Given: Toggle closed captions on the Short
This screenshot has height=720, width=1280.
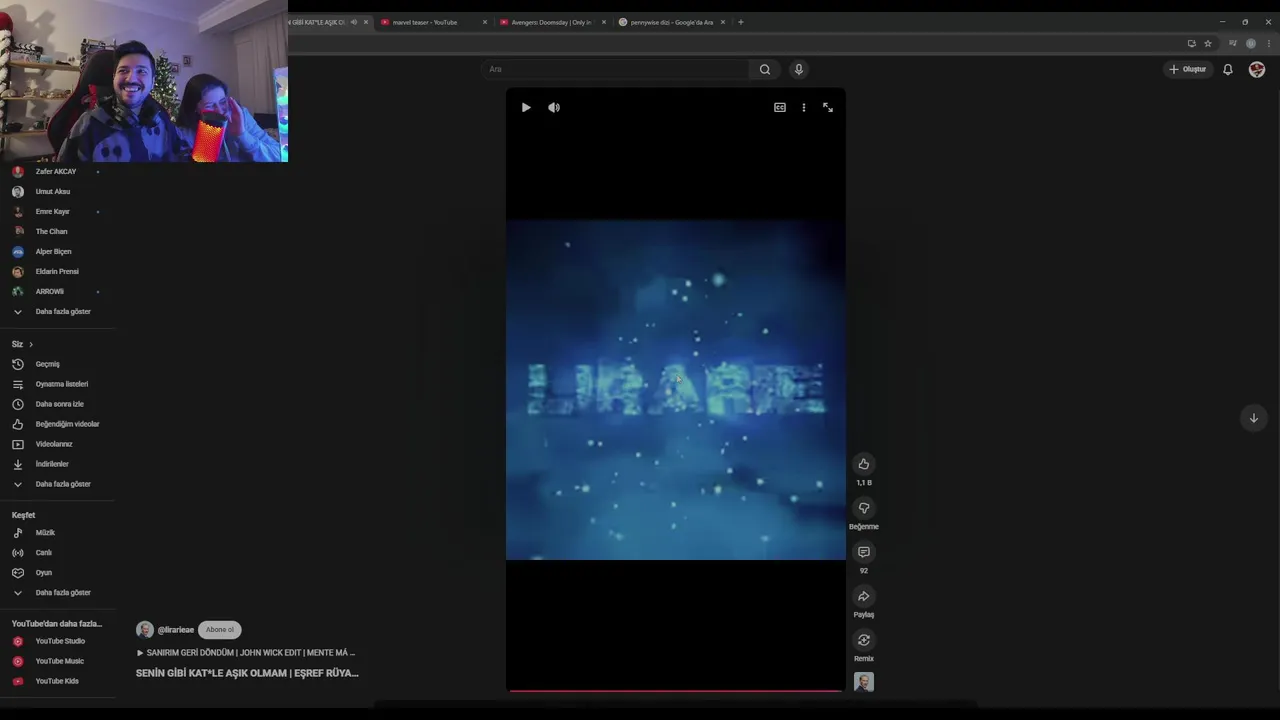Looking at the screenshot, I should click(780, 107).
